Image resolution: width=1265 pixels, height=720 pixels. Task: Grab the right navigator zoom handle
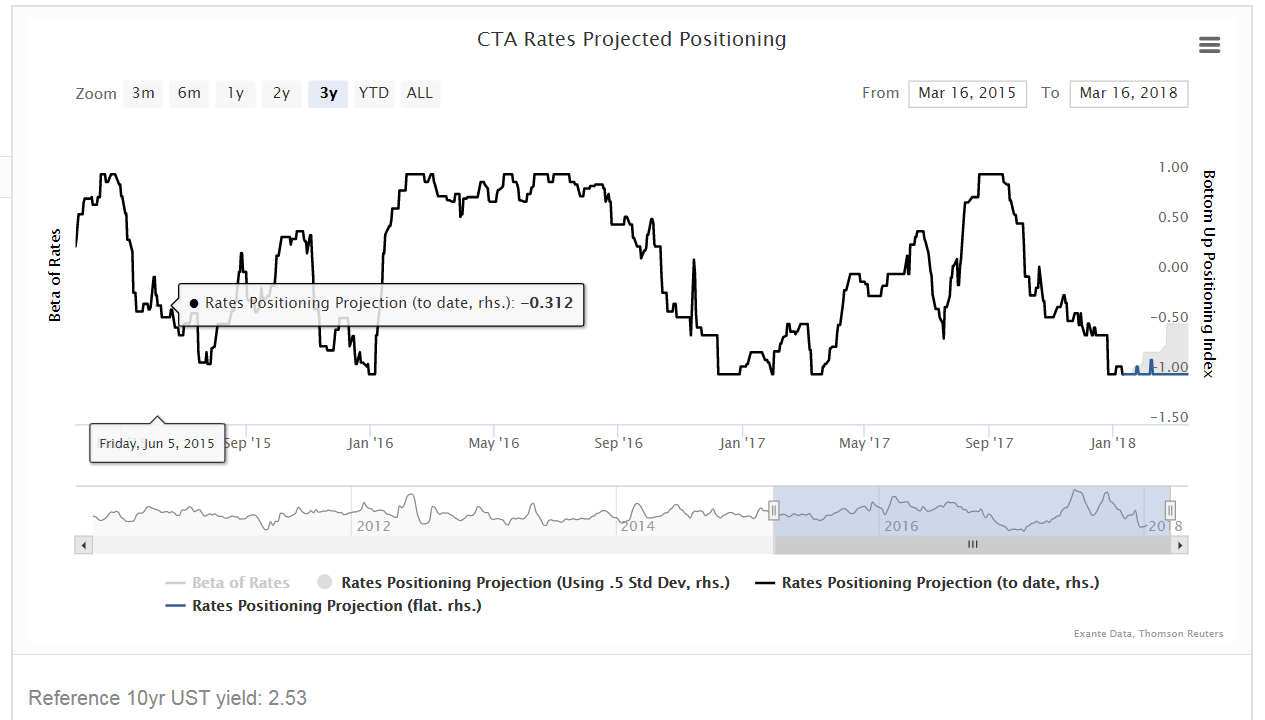(1170, 510)
